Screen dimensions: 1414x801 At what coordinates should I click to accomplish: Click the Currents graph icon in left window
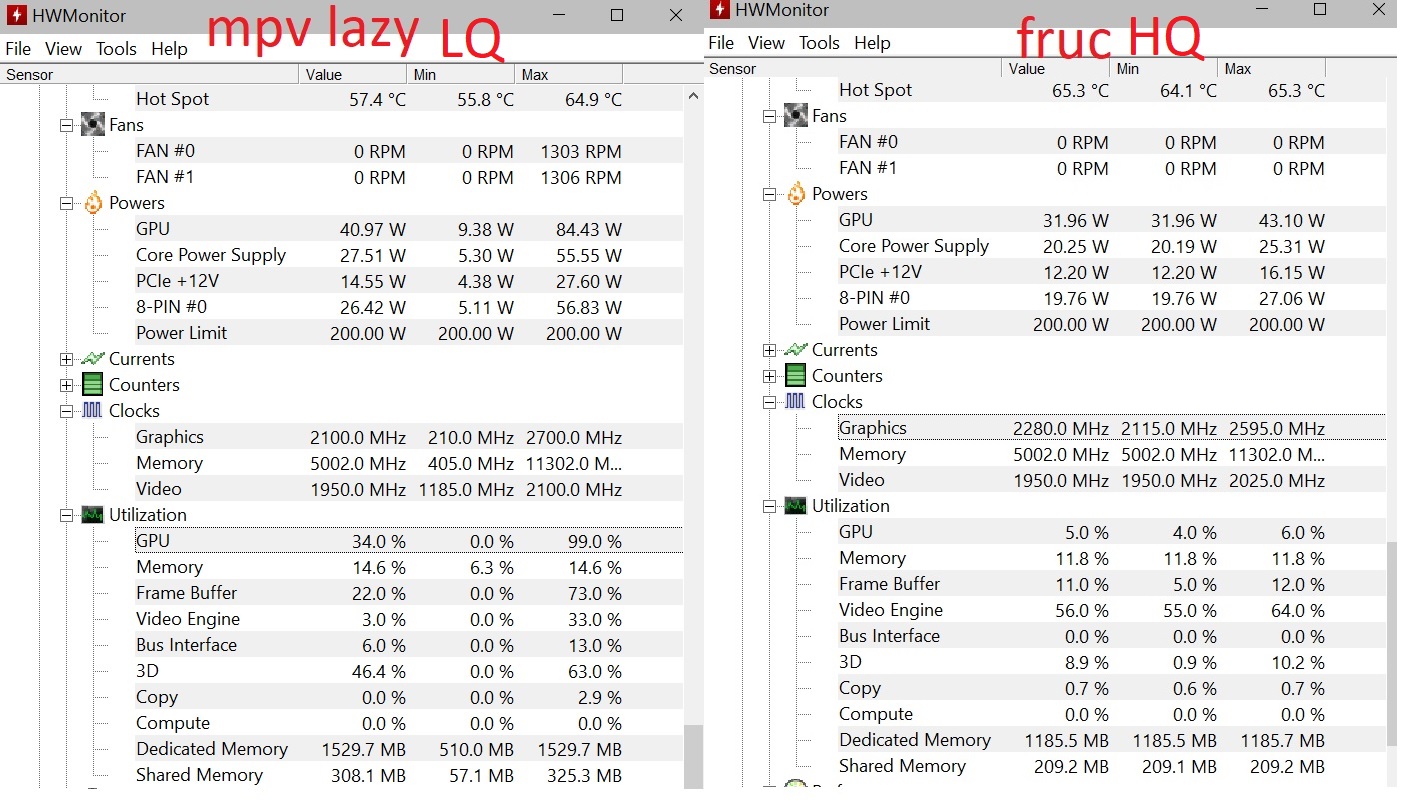93,359
